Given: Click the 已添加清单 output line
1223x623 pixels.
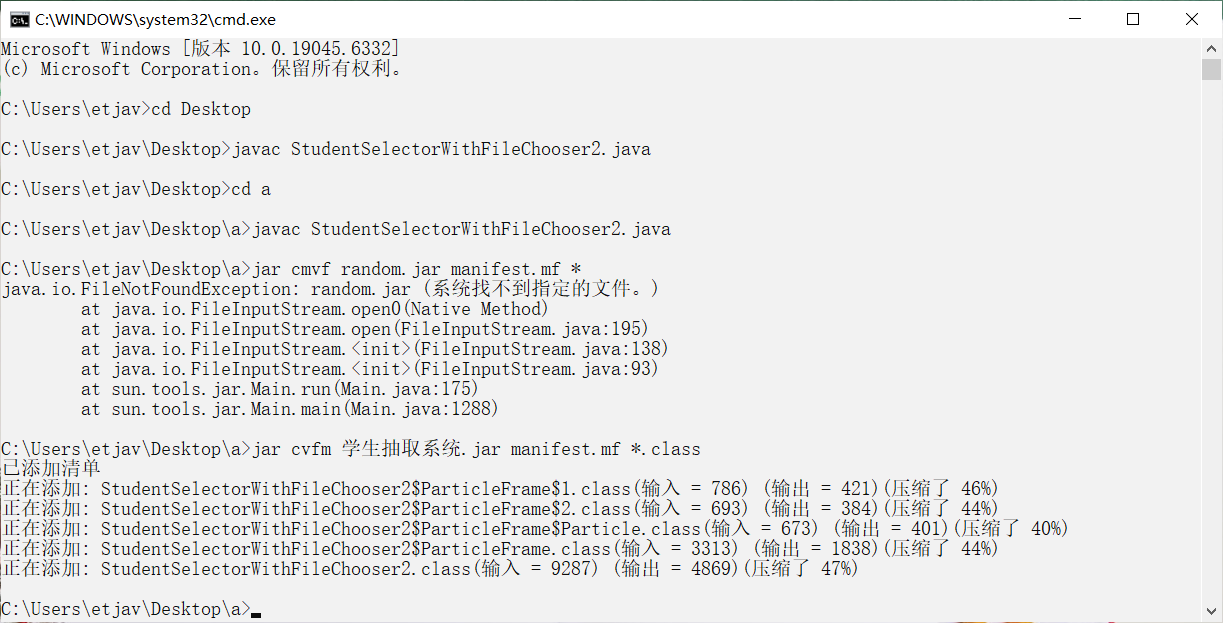Looking at the screenshot, I should 50,469.
